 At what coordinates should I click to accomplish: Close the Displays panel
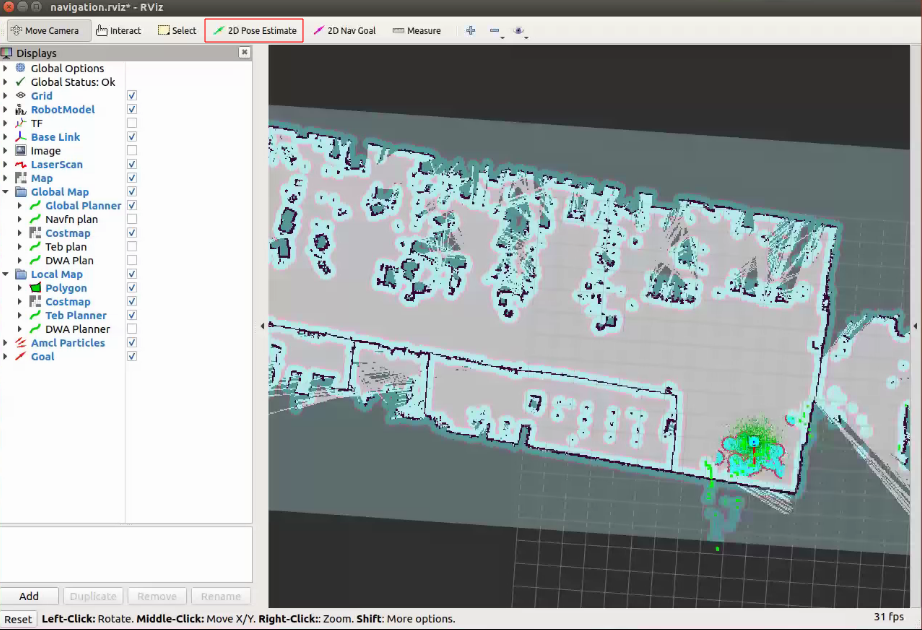pyautogui.click(x=244, y=52)
